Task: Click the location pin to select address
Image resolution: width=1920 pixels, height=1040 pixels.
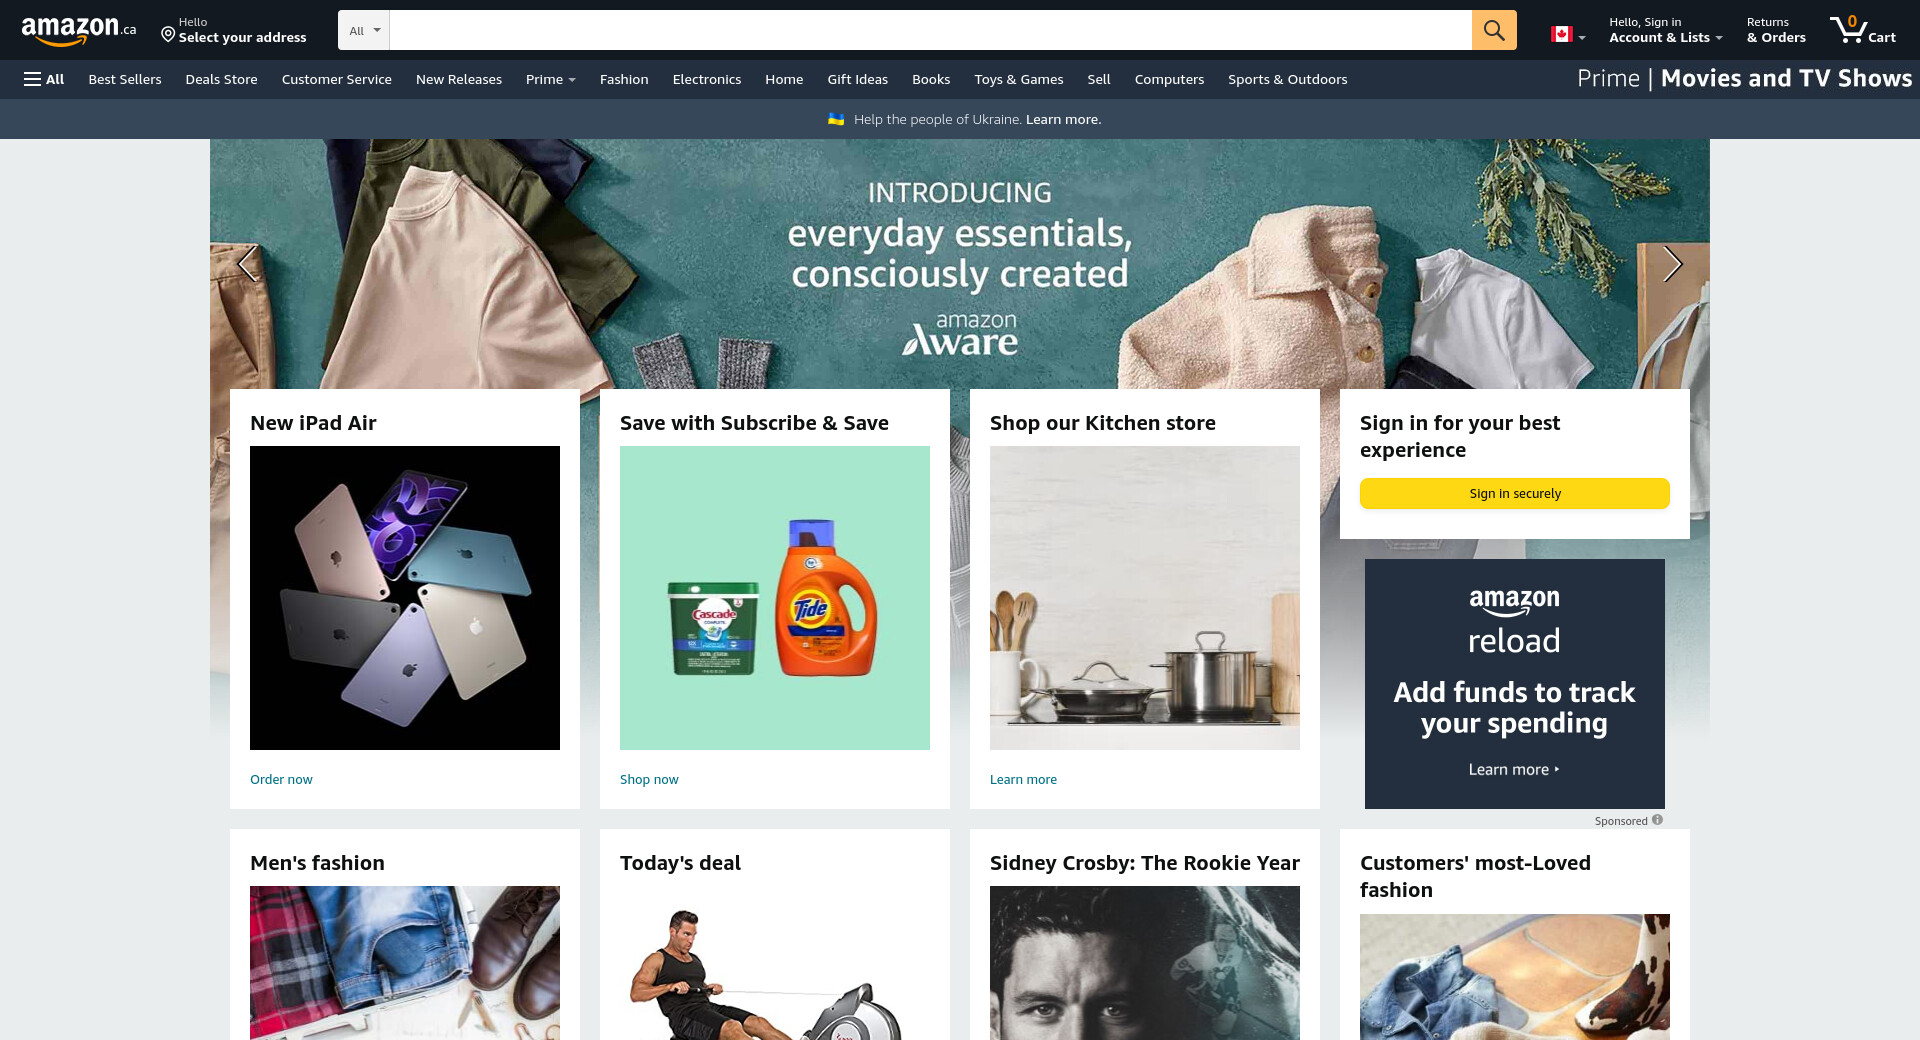Action: tap(168, 35)
